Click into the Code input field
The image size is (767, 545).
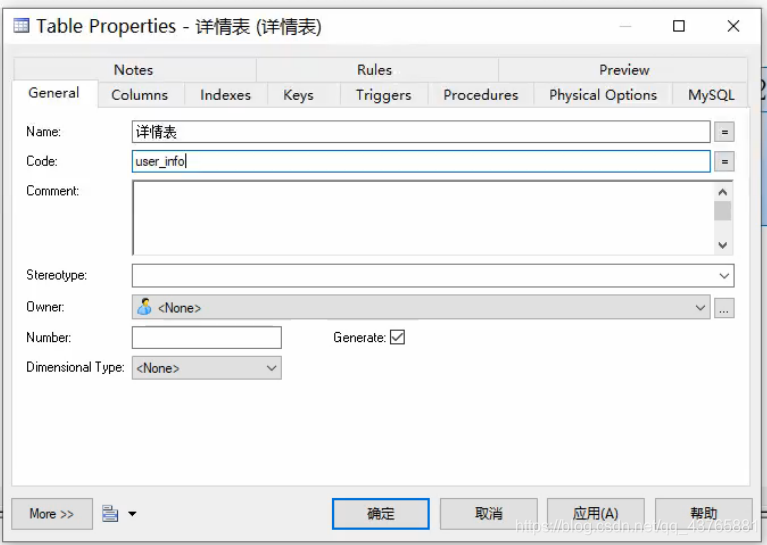[x=421, y=161]
